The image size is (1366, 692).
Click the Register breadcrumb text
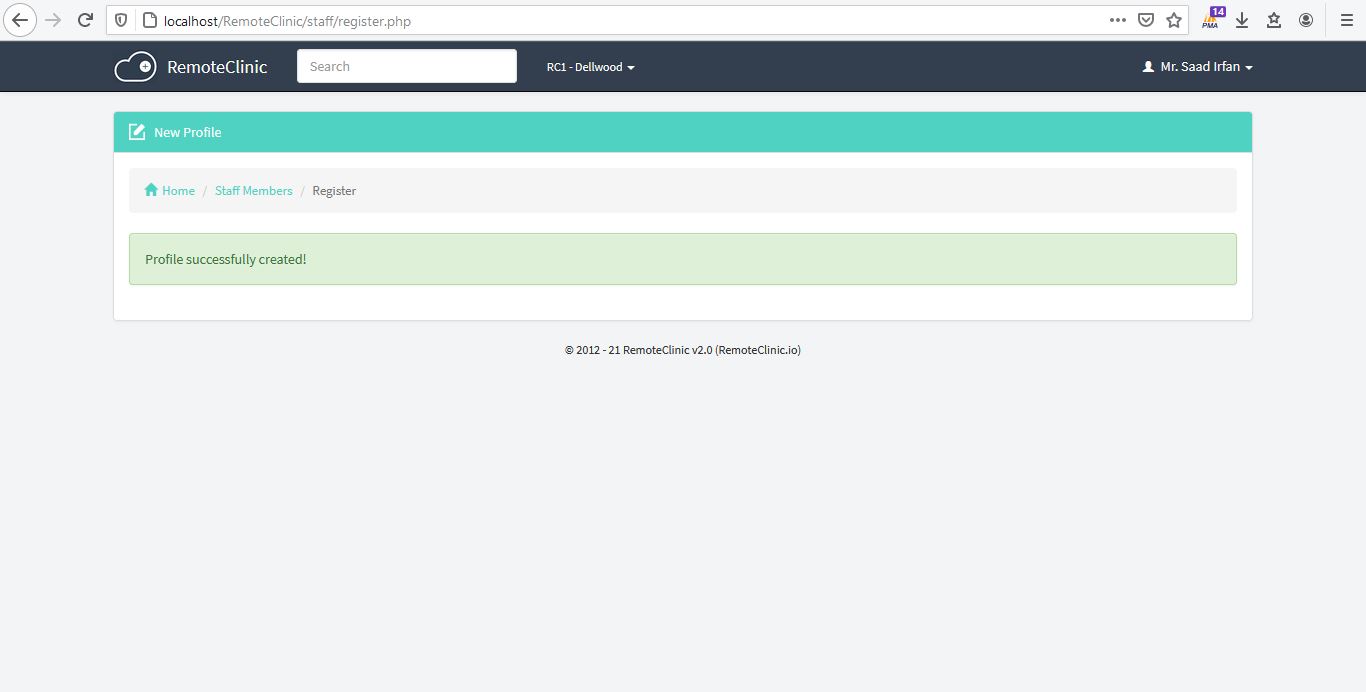pyautogui.click(x=334, y=190)
